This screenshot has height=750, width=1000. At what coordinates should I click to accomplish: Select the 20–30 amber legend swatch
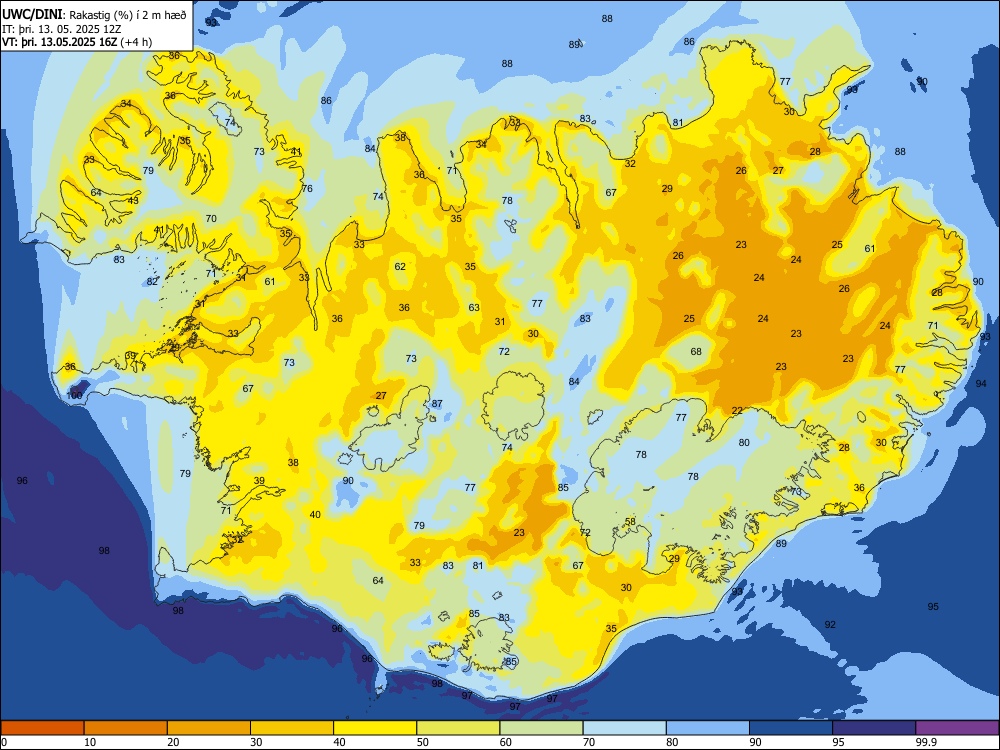point(209,728)
